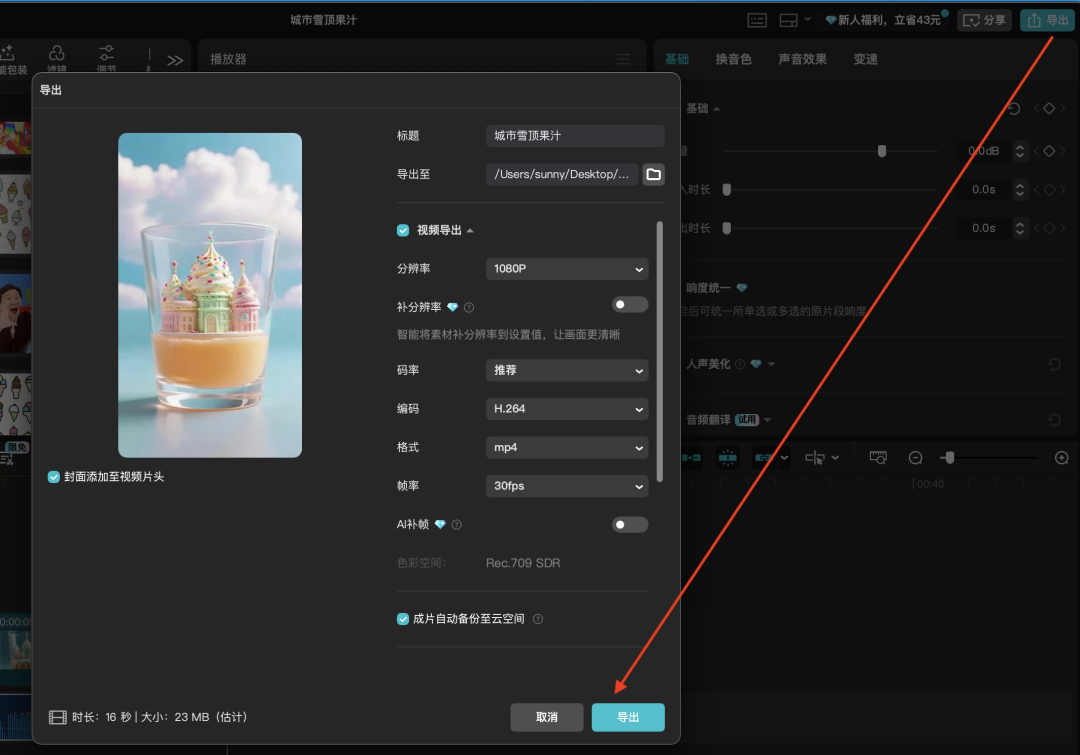Enable the 补分辨率 toggle switch
Screen dimensions: 1080x755
(x=630, y=304)
